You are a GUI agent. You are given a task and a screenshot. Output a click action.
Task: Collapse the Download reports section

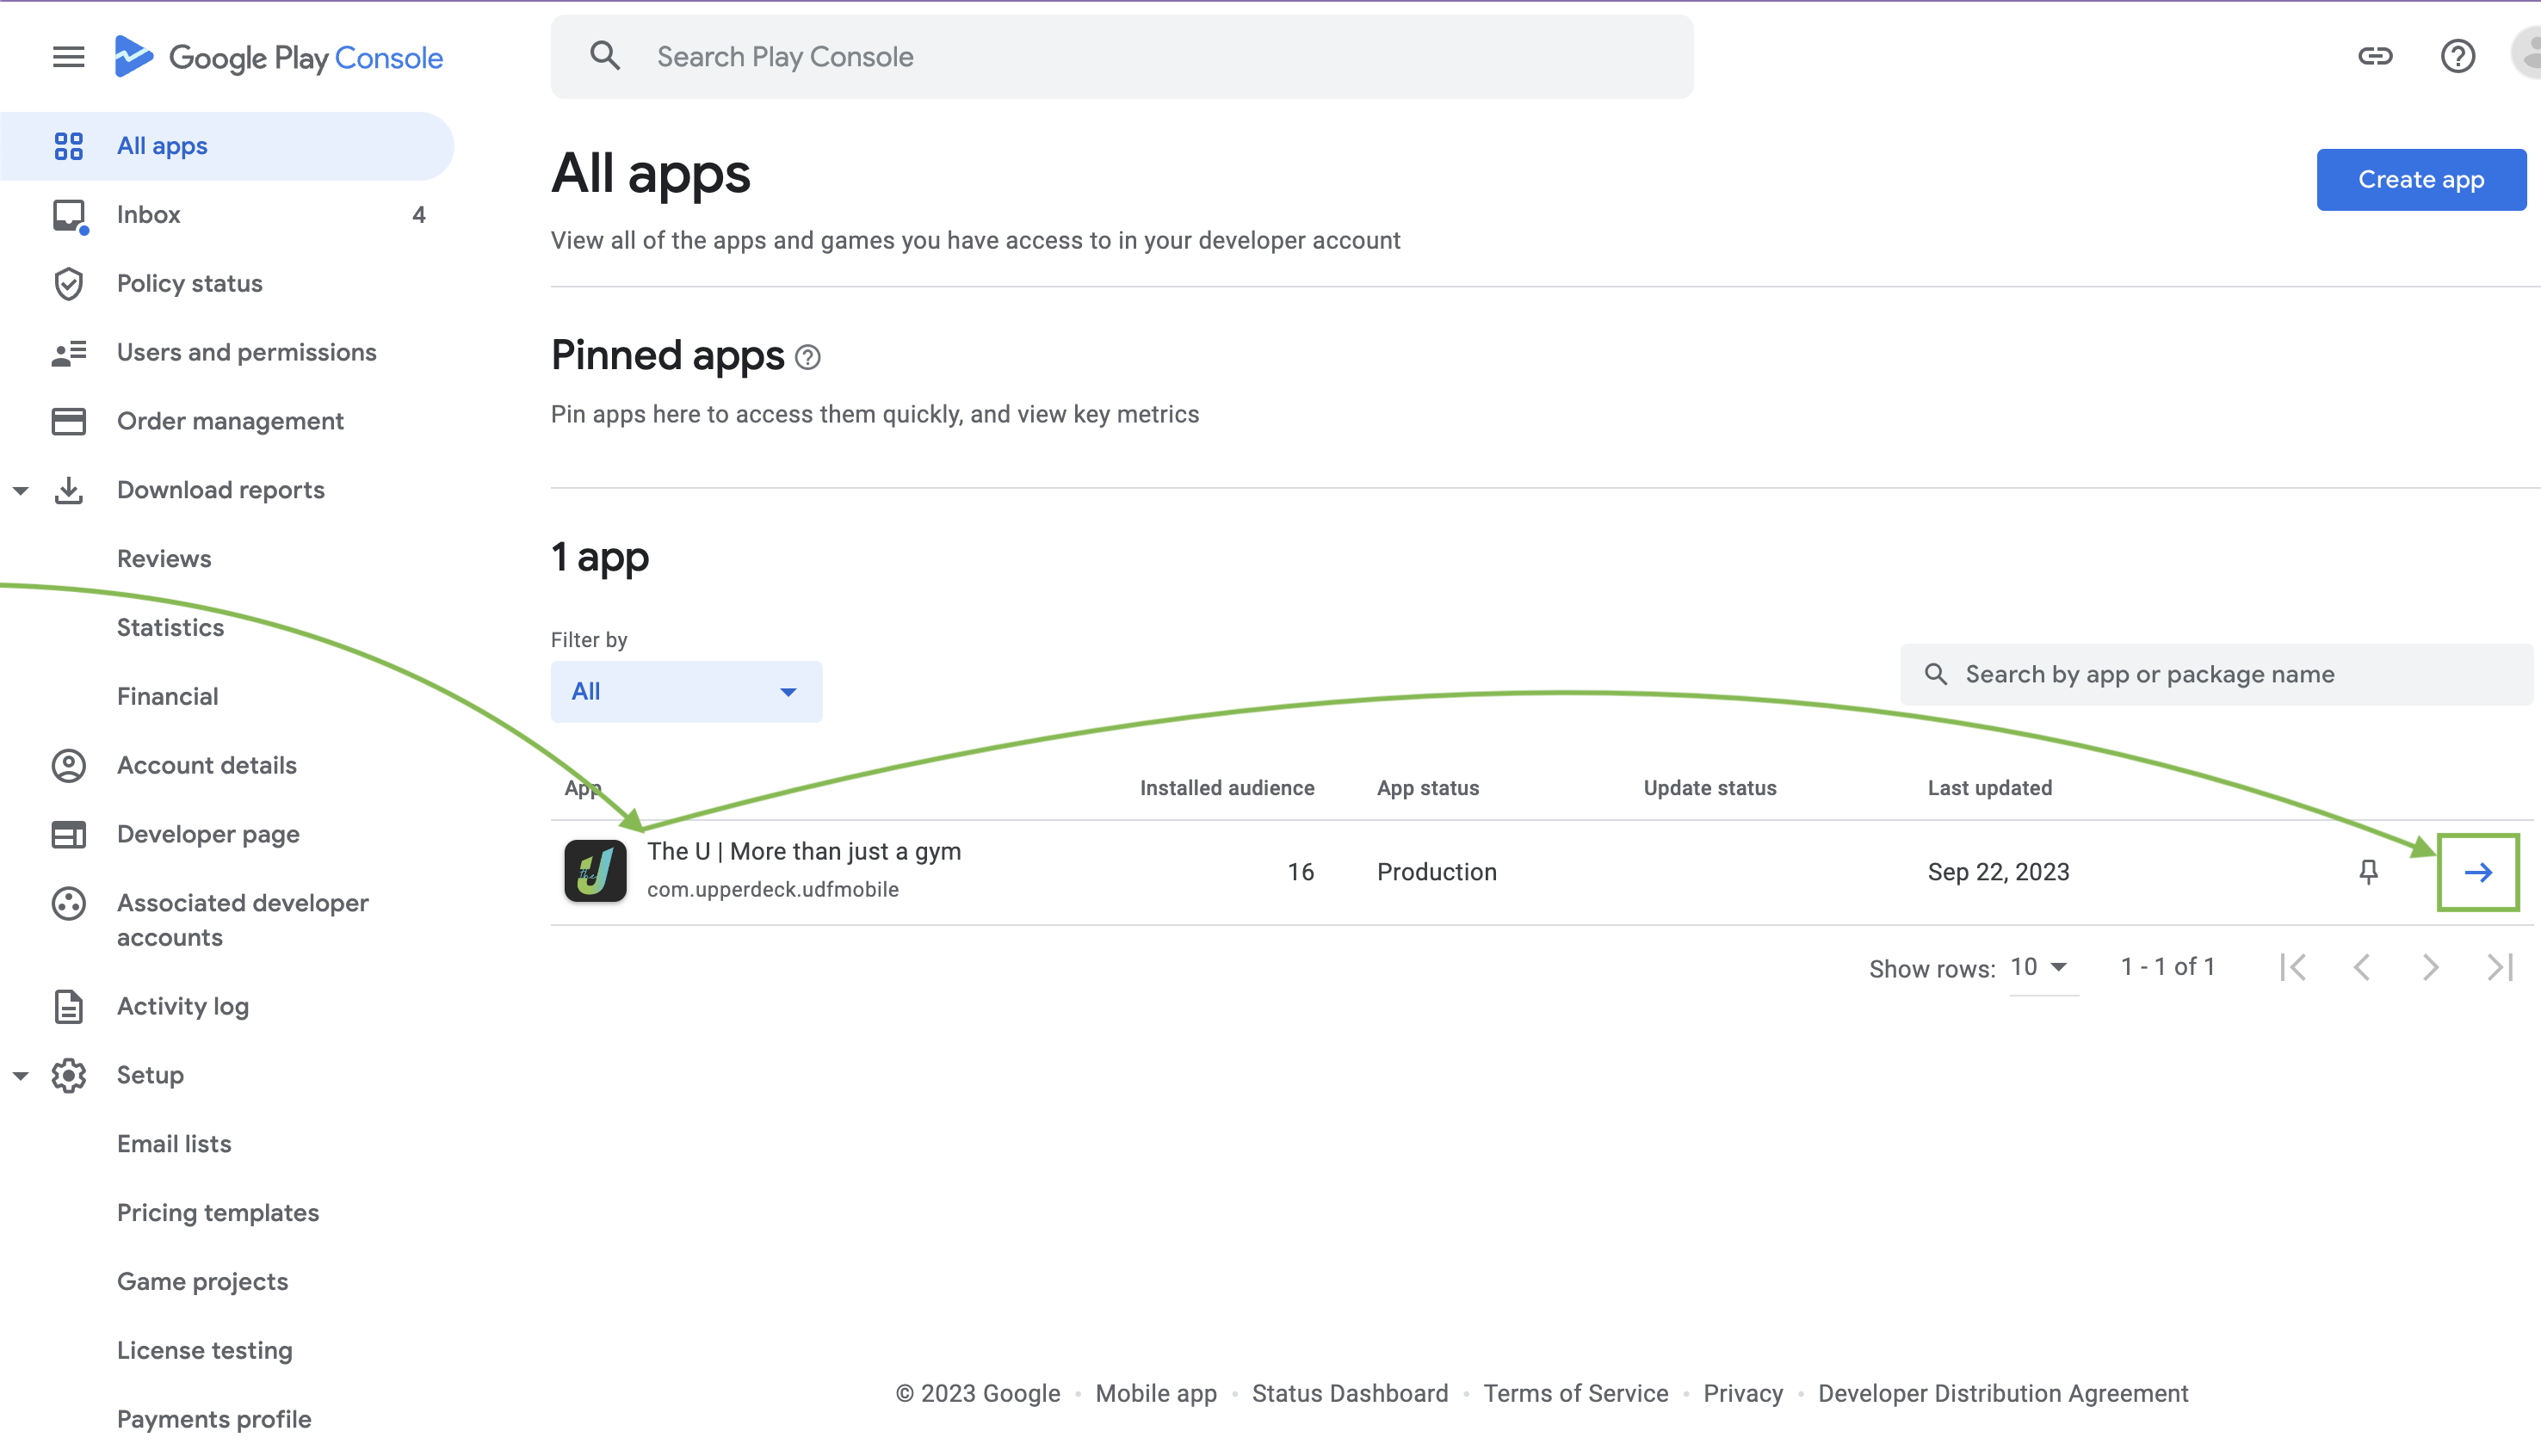coord(20,490)
